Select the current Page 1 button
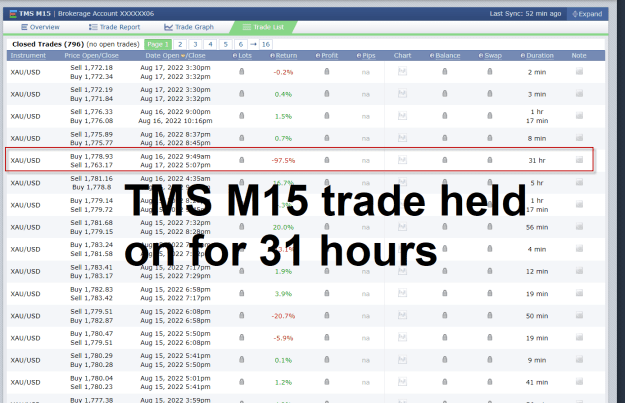625x403 pixels. pyautogui.click(x=158, y=44)
